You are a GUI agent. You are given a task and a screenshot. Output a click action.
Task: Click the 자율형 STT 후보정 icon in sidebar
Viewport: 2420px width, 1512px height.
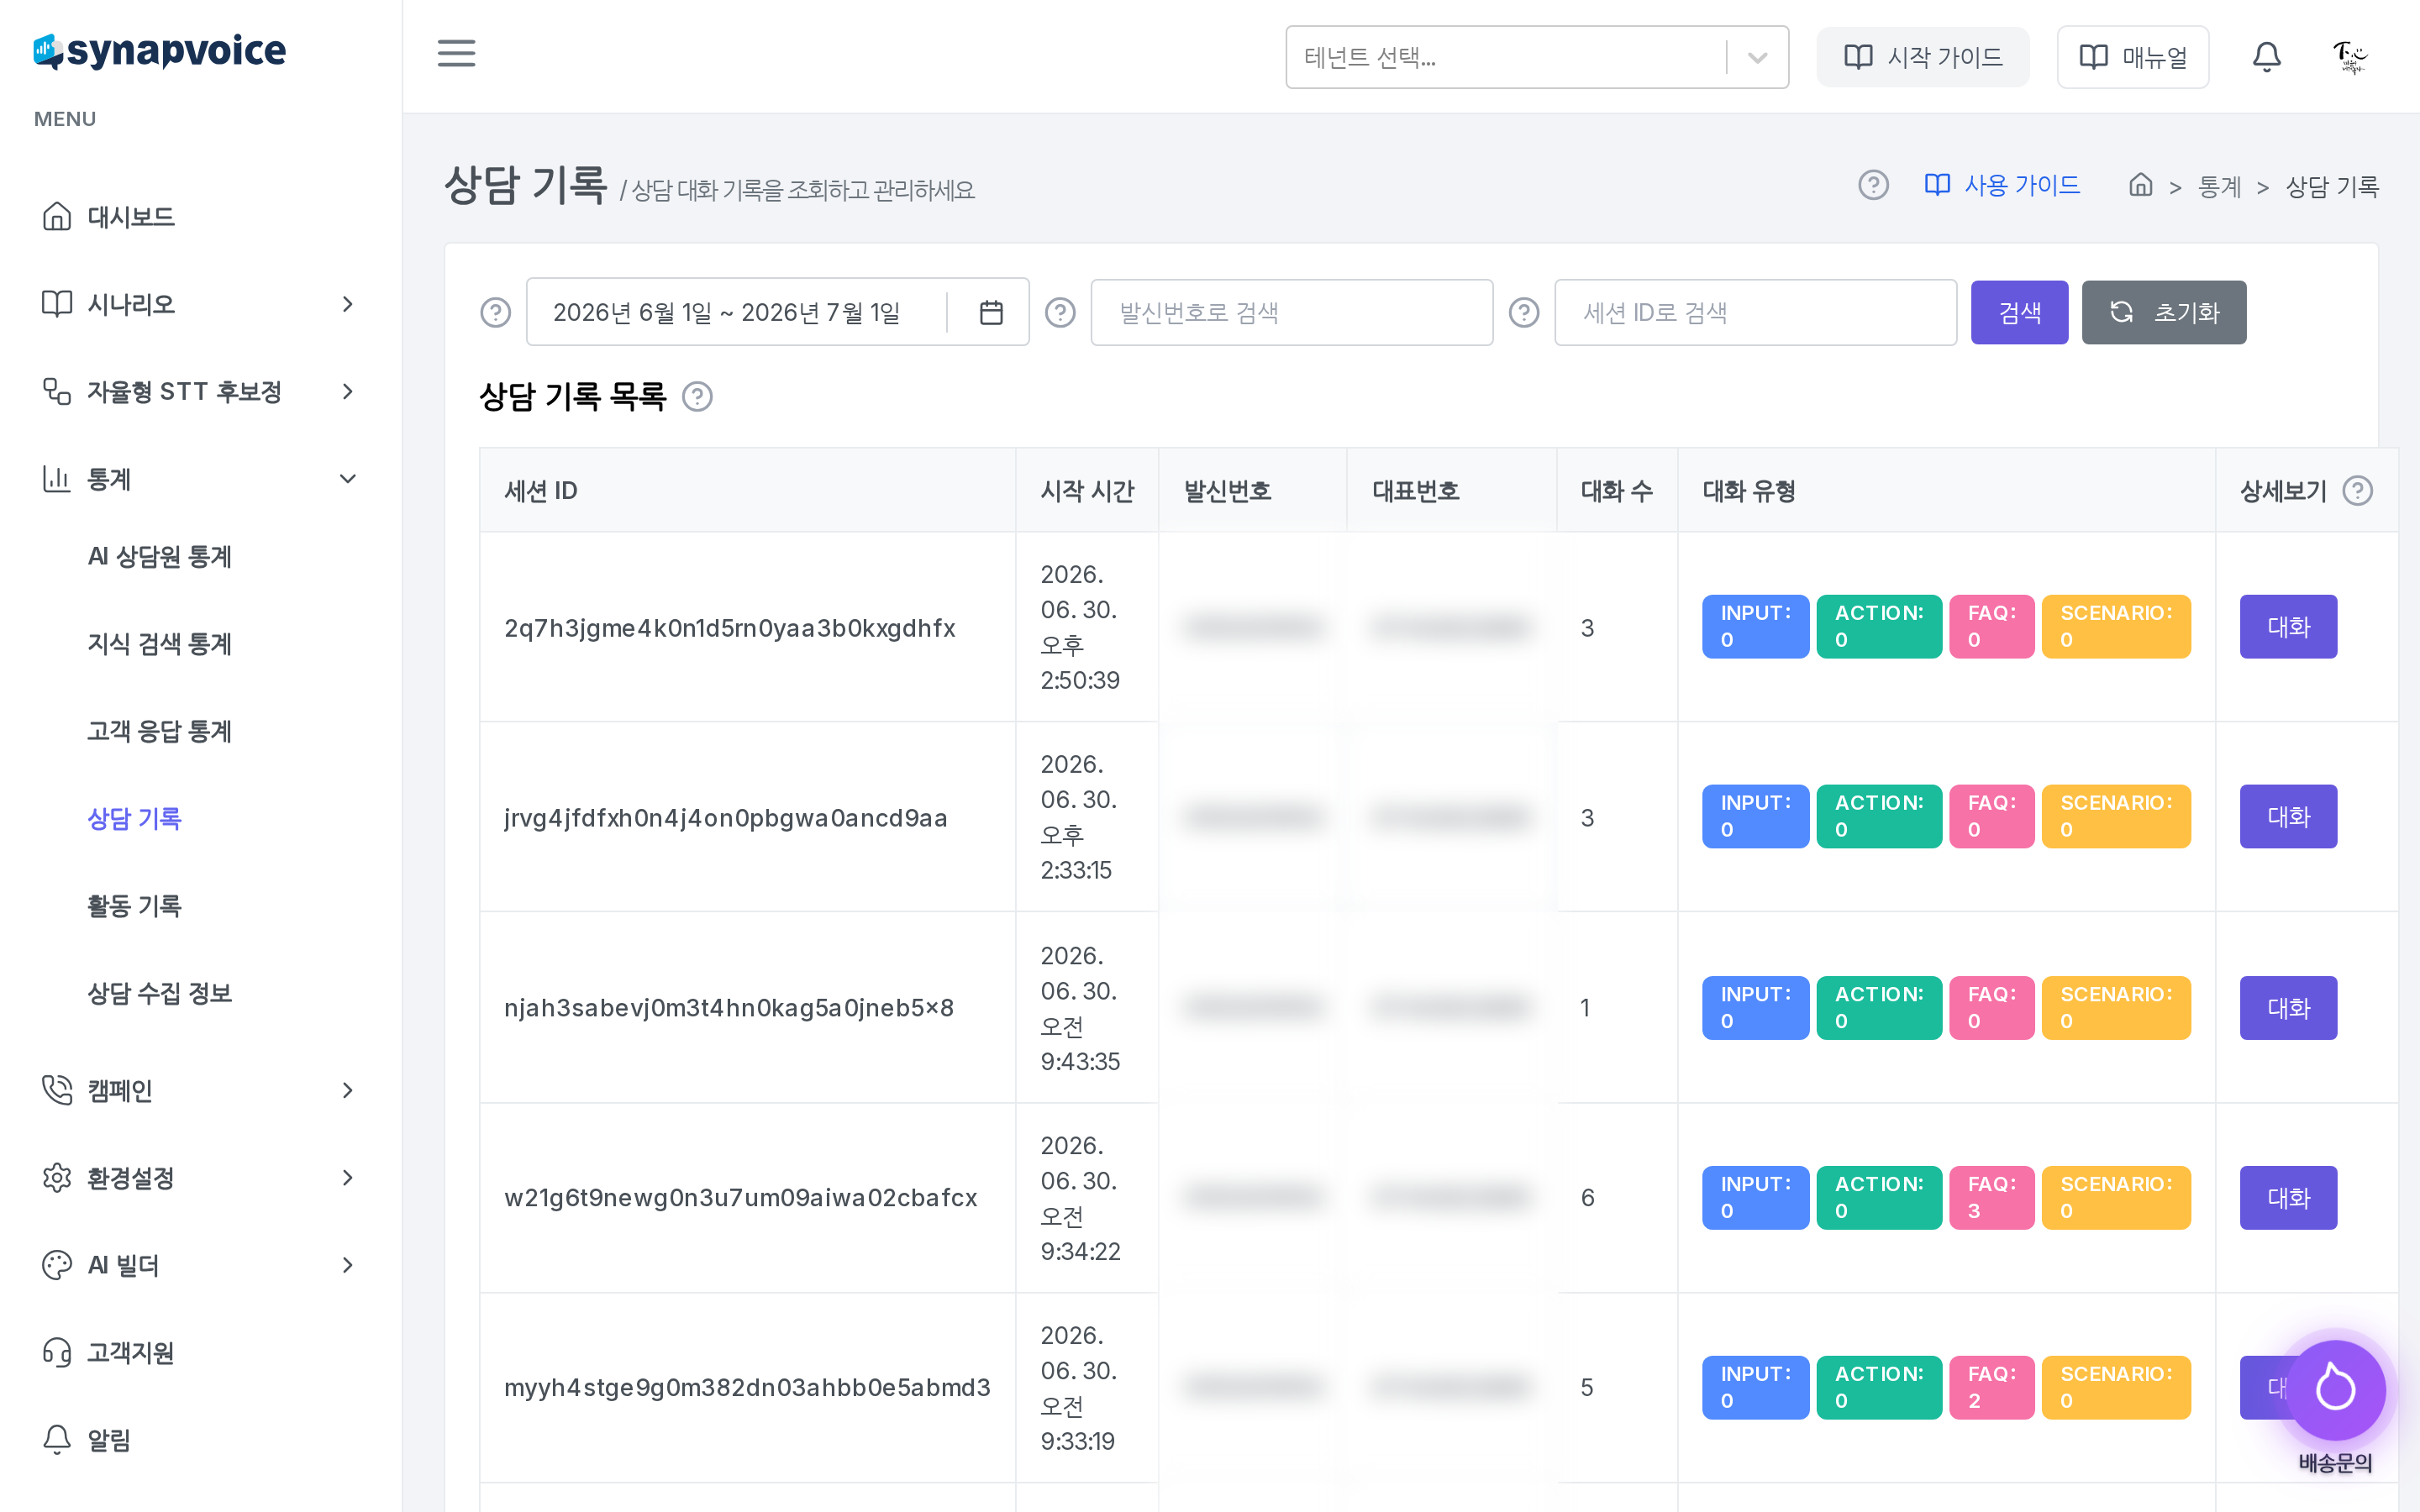click(57, 391)
